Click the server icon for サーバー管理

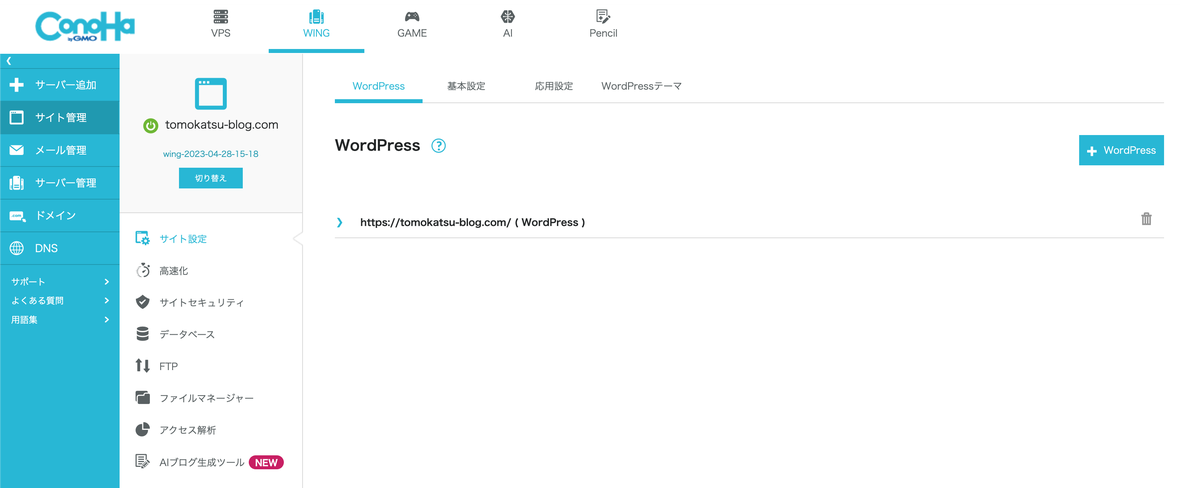(17, 183)
